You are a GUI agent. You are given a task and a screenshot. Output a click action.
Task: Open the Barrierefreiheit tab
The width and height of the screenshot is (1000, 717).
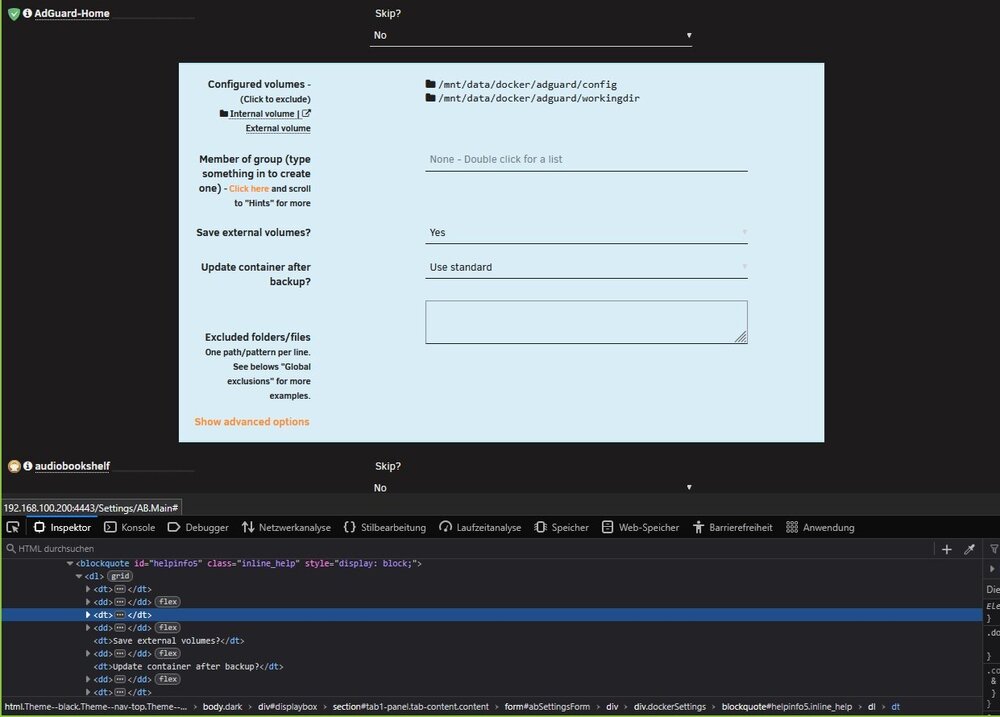[x=733, y=528]
